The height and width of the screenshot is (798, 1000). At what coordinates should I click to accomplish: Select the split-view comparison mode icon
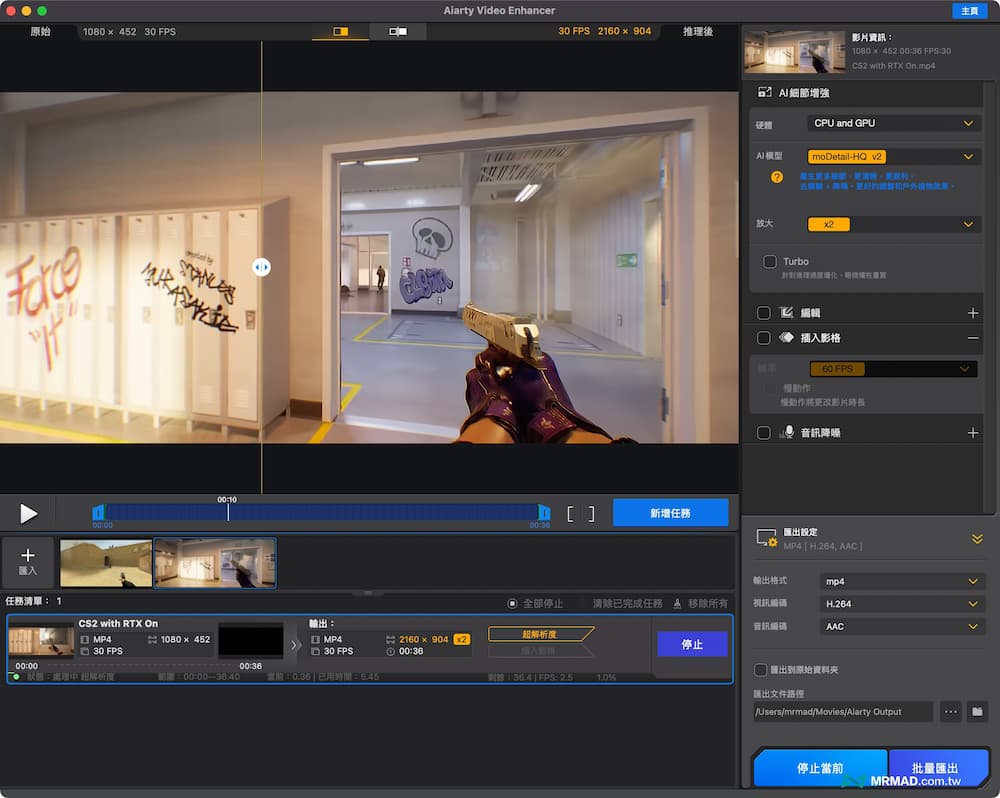coord(340,32)
